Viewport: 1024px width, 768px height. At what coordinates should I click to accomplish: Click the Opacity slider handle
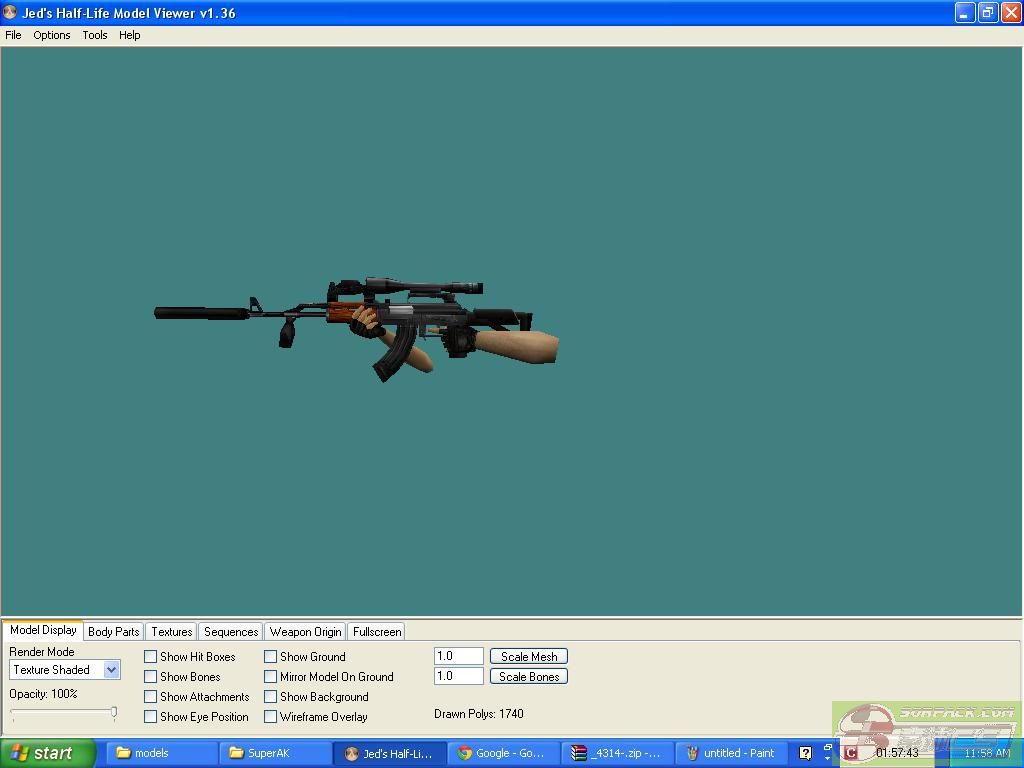click(x=114, y=712)
